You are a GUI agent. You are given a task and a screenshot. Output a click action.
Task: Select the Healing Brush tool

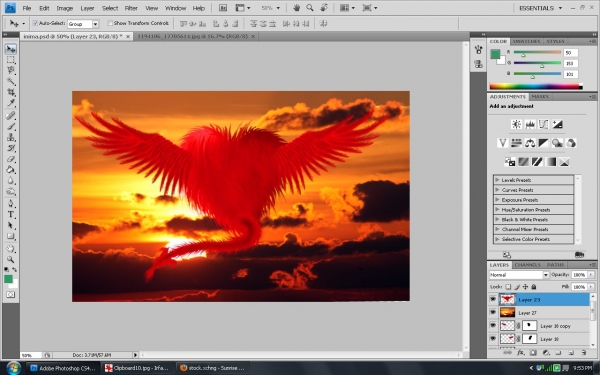pos(11,116)
